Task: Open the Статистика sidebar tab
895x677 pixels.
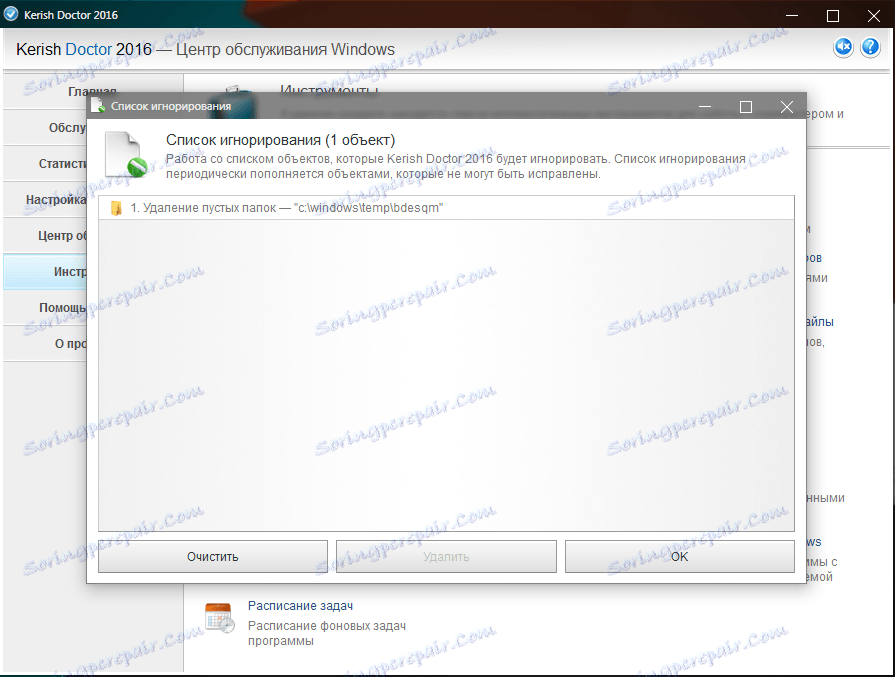Action: 46,163
